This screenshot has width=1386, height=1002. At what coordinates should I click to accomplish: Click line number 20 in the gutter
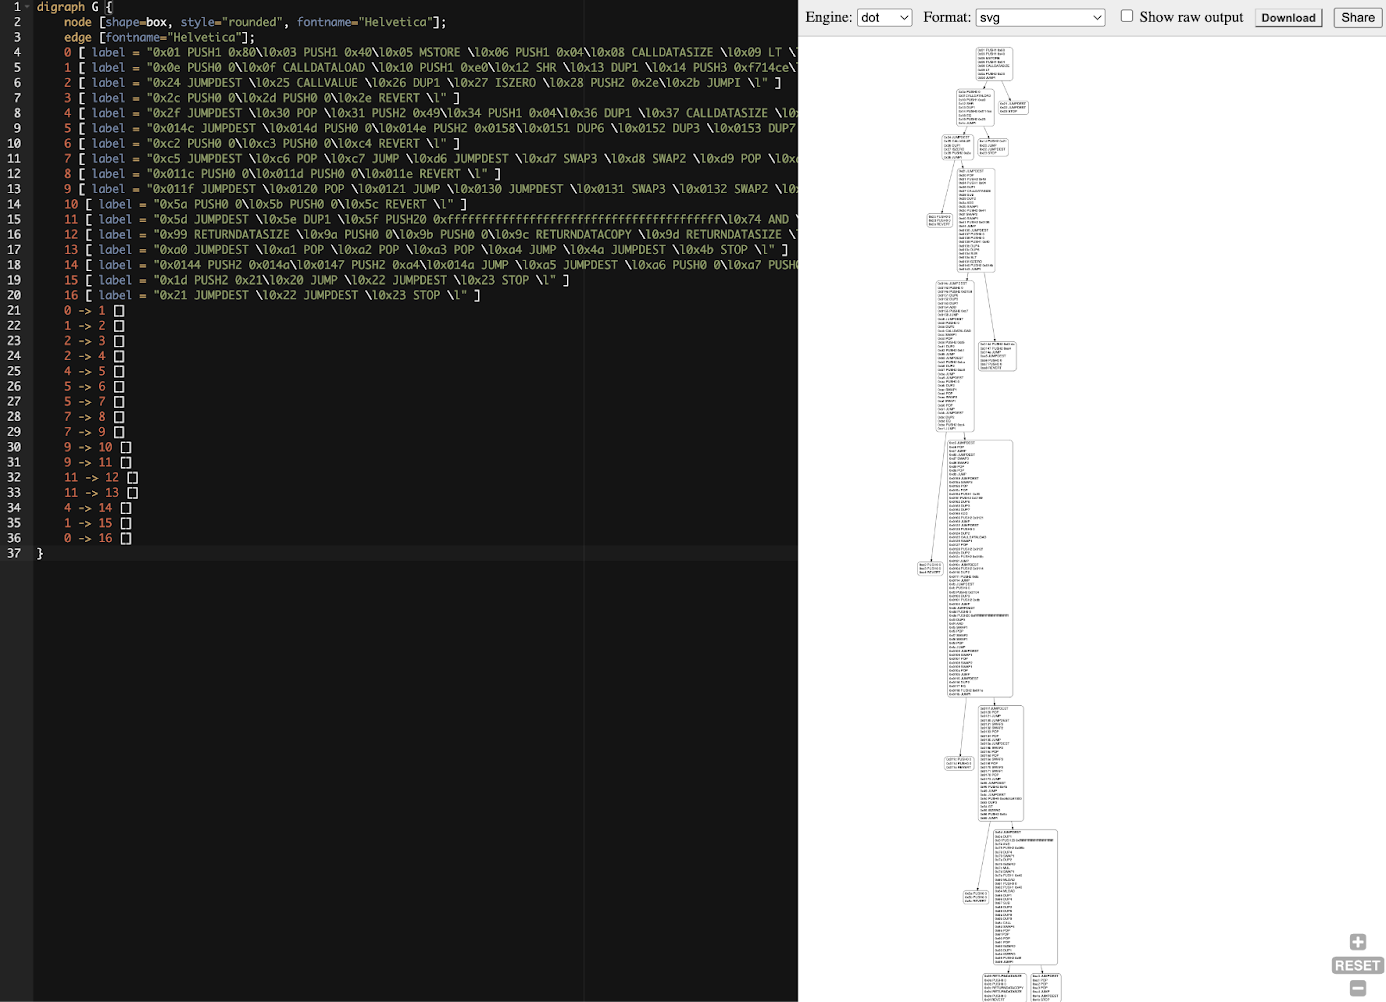pos(14,295)
